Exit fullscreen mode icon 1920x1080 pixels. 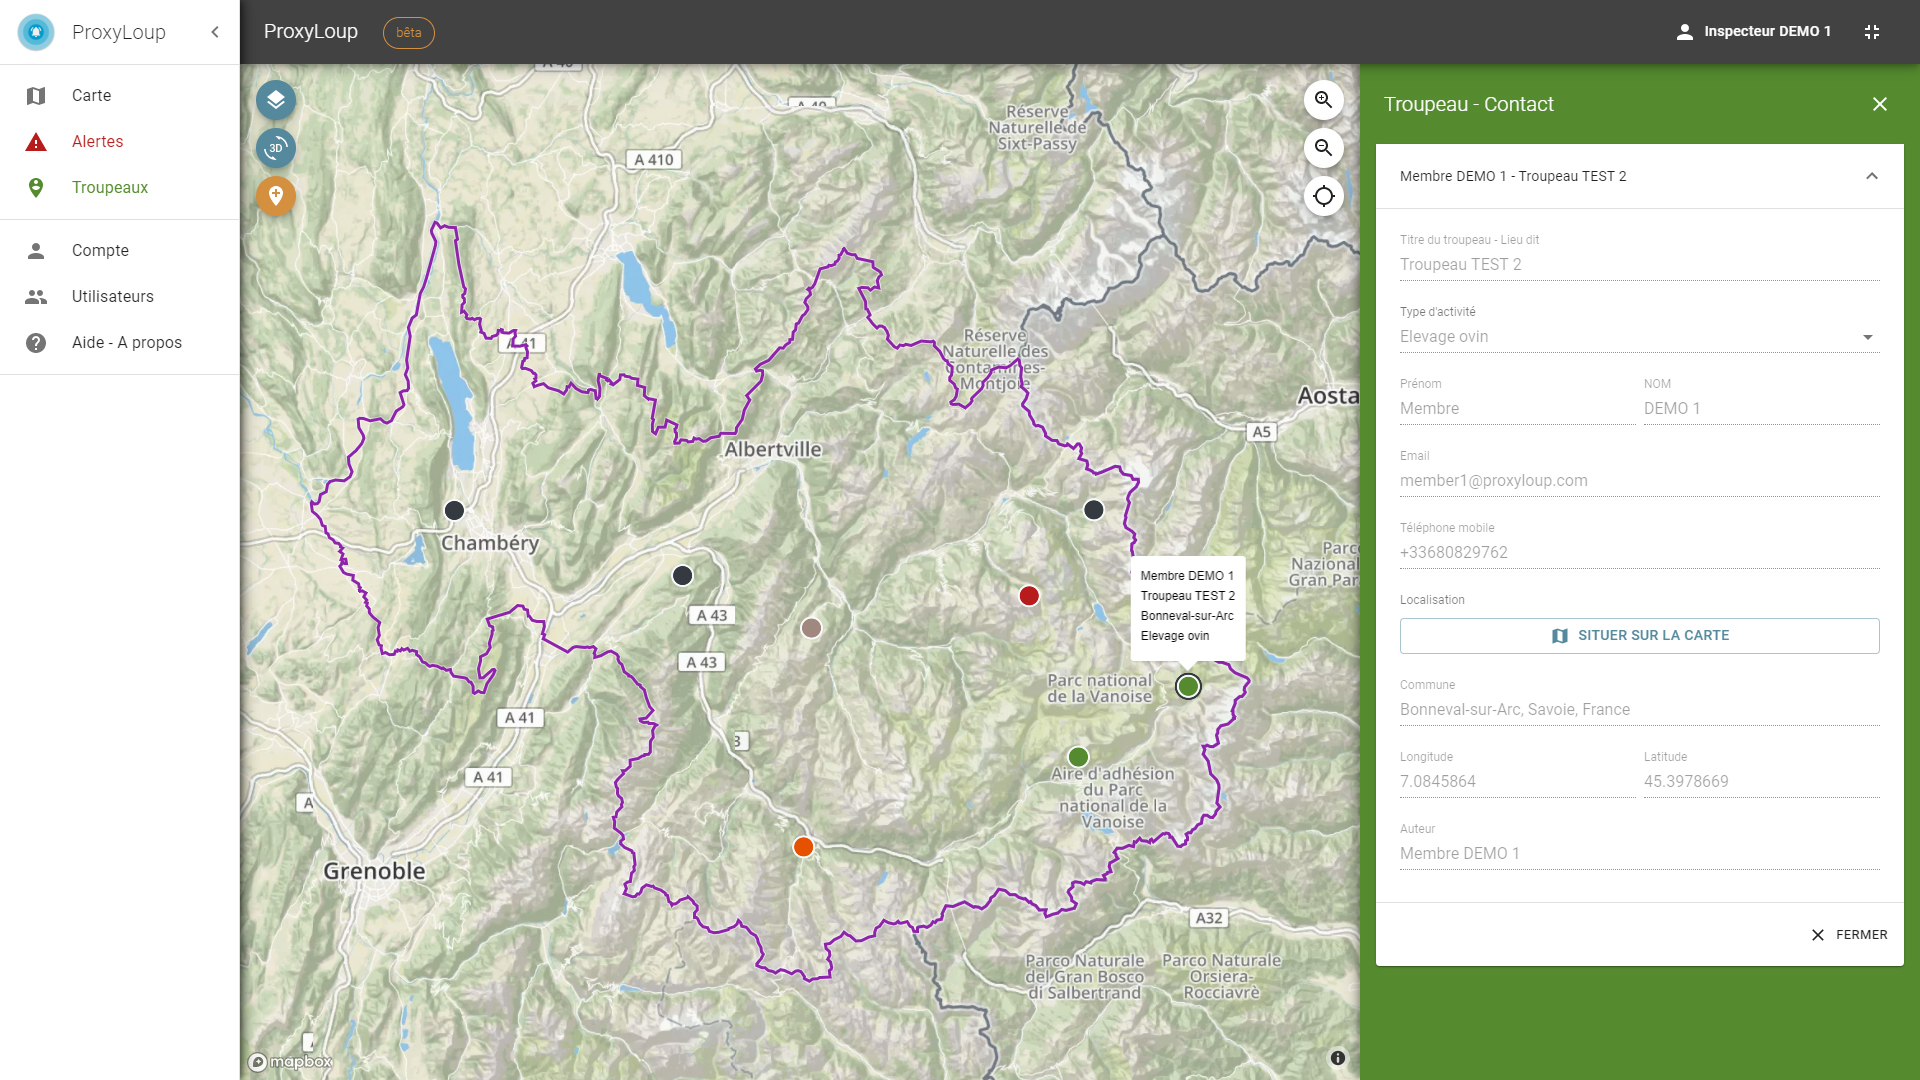[1872, 32]
